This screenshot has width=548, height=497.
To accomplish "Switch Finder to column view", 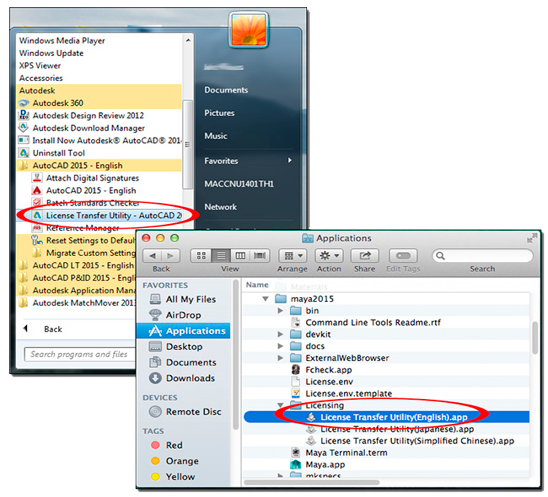I will (x=240, y=256).
